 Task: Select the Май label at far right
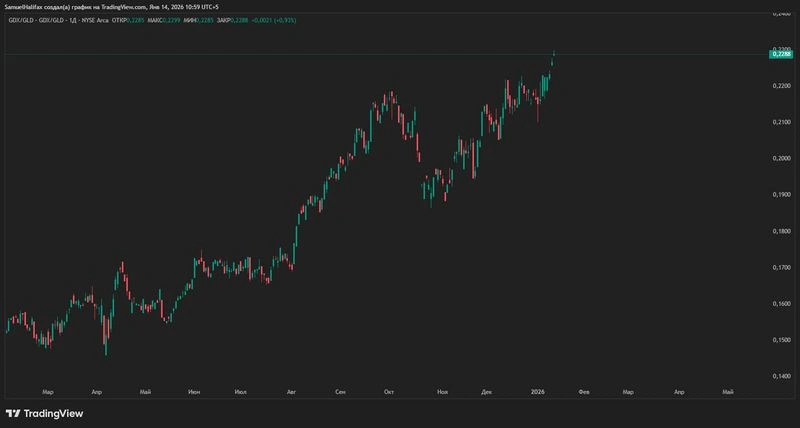(728, 392)
